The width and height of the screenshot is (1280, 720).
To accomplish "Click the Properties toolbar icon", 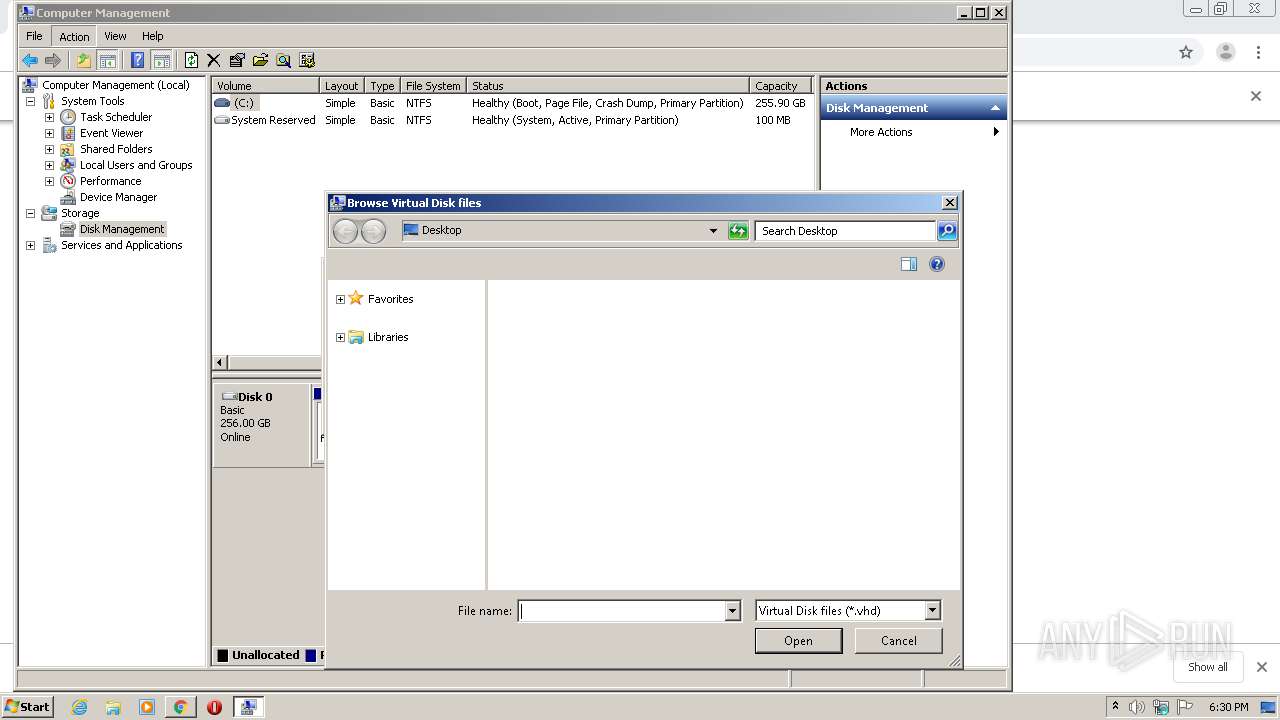I will tap(237, 60).
